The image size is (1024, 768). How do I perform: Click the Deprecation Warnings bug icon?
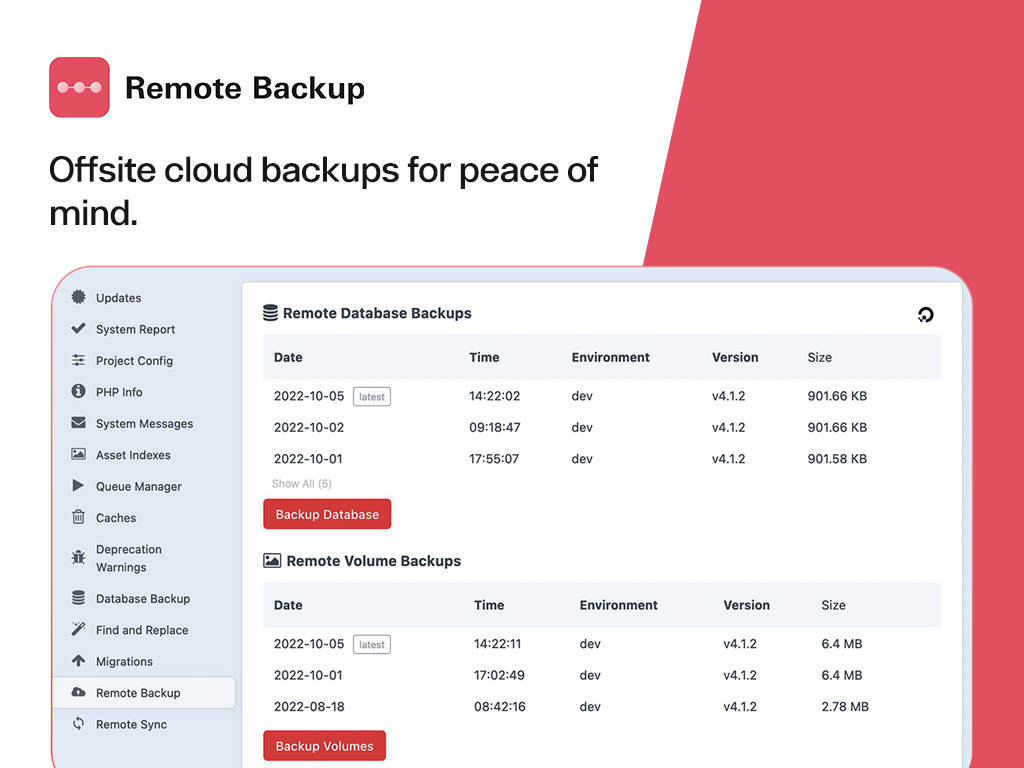point(77,558)
